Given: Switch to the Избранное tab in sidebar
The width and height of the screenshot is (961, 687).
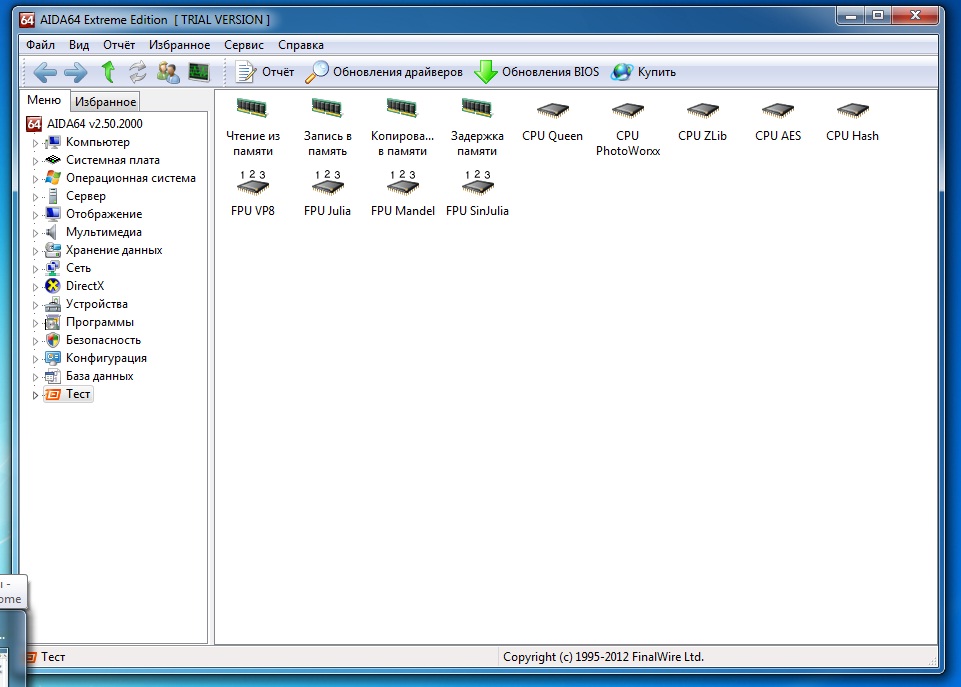Looking at the screenshot, I should pyautogui.click(x=105, y=102).
